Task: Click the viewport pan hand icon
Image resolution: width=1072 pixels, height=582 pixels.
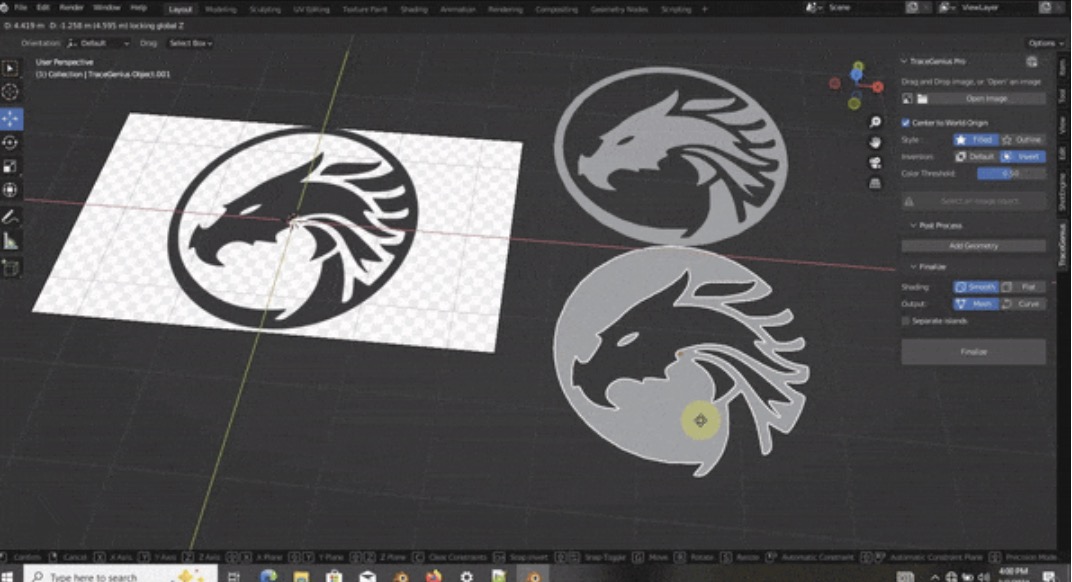Action: click(x=875, y=142)
